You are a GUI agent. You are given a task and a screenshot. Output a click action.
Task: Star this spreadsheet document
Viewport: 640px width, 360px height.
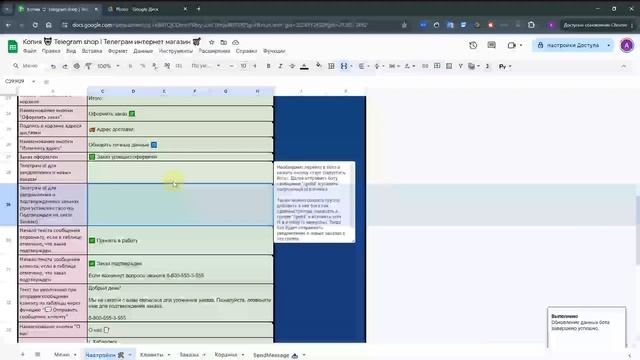tap(211, 42)
